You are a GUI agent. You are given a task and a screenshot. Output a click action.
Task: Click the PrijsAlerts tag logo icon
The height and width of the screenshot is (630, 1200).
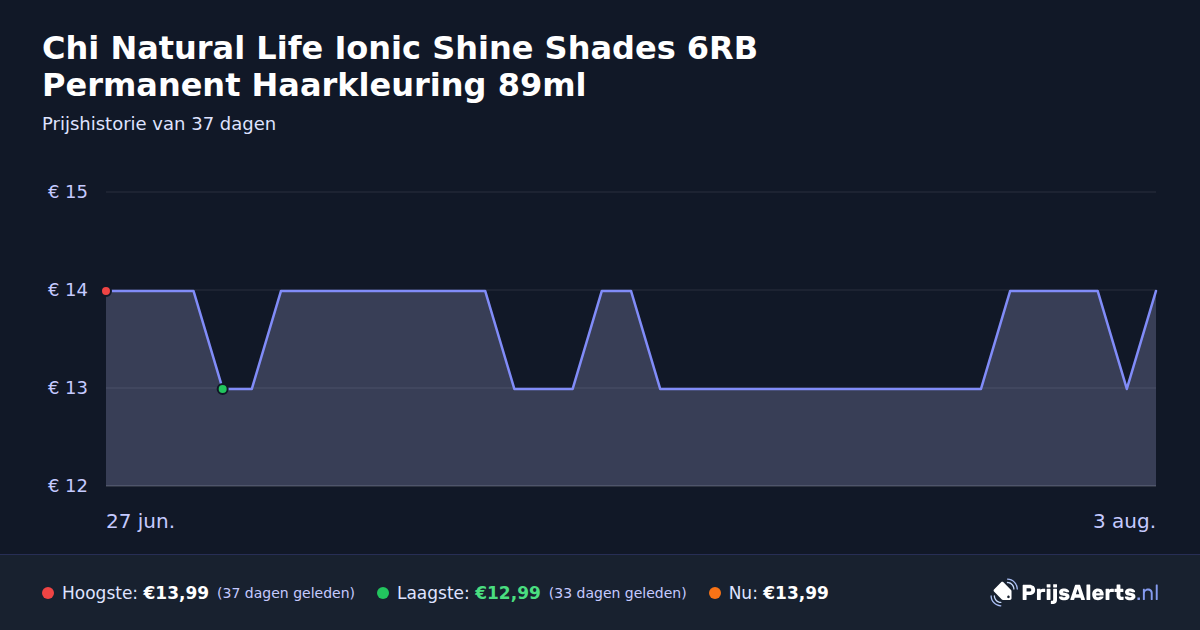(x=1003, y=593)
